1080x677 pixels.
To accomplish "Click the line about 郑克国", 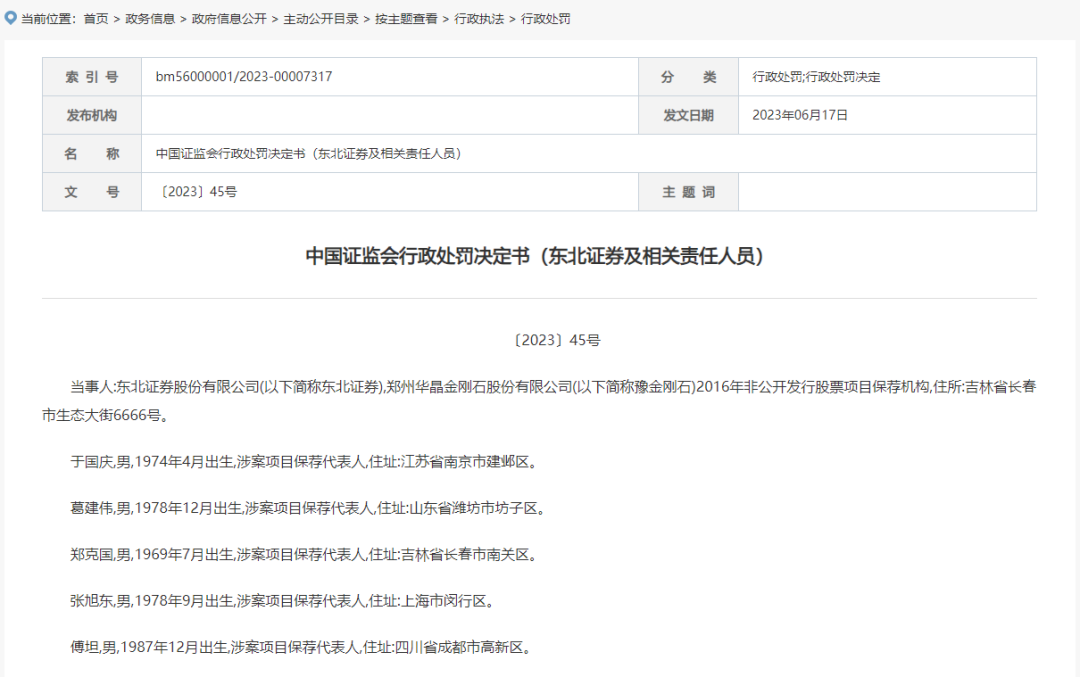I will click(304, 554).
